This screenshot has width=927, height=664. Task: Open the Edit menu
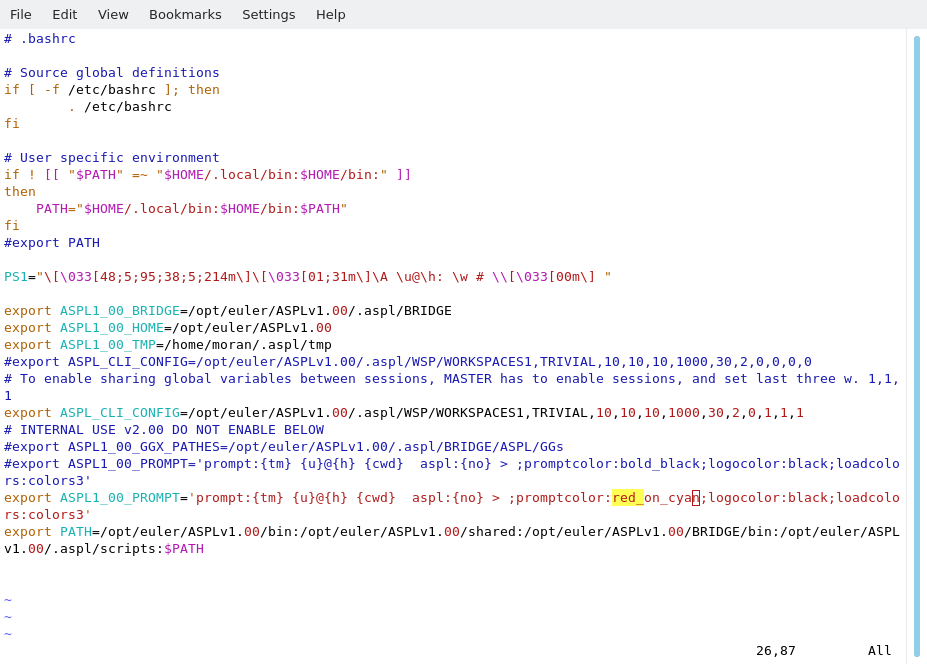(x=65, y=14)
